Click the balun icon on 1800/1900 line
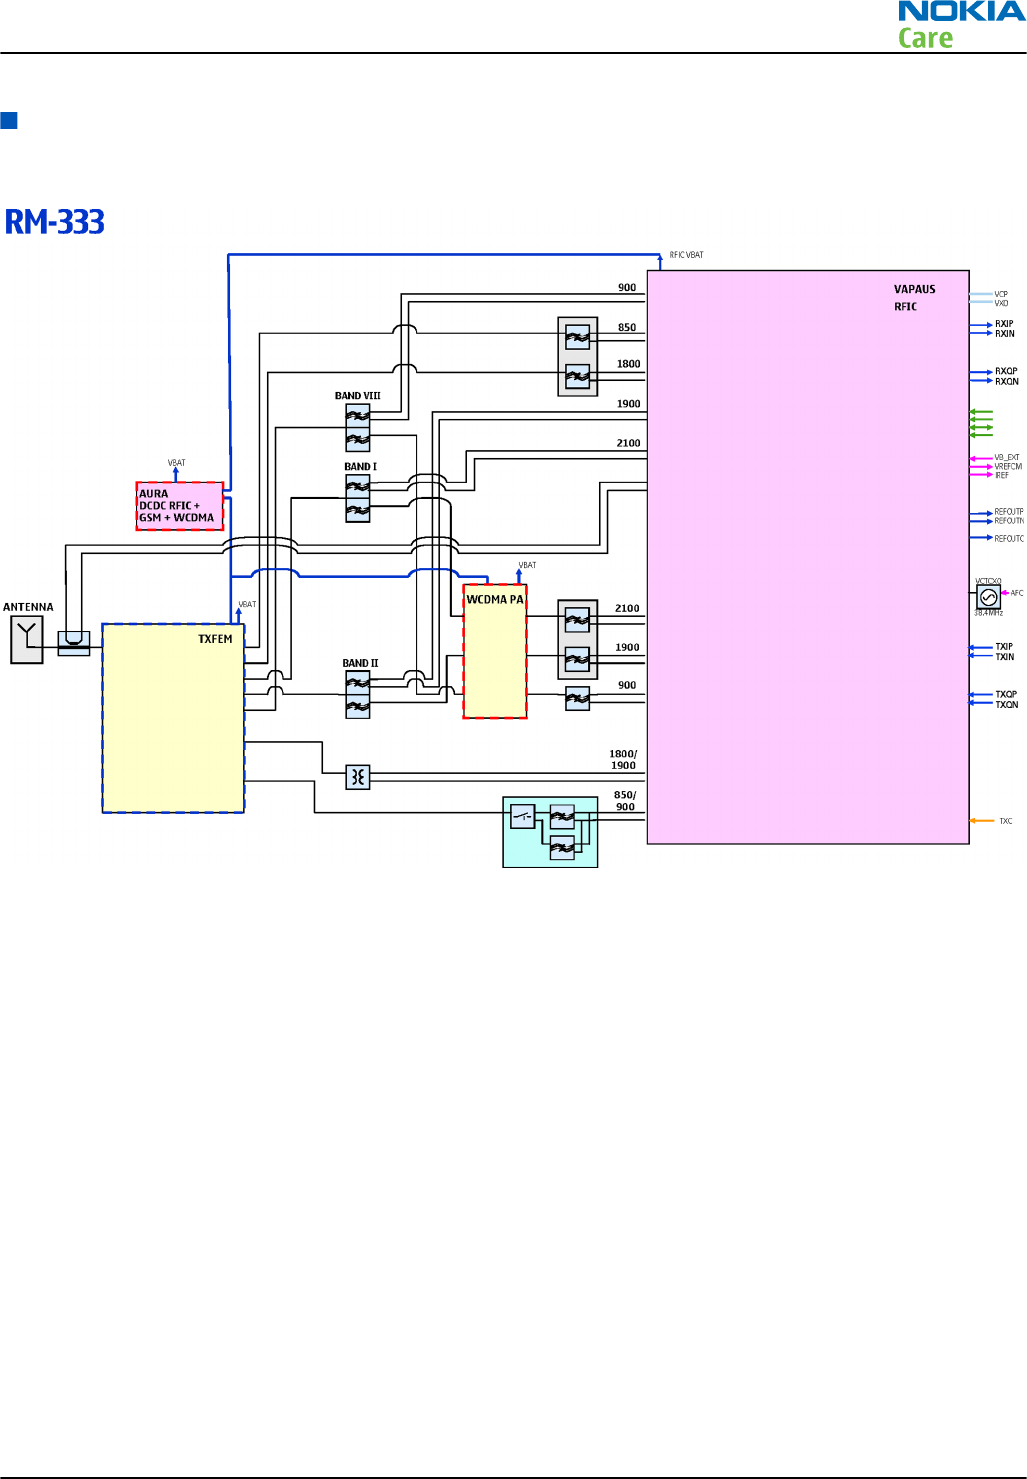Screen dimensions: 1027x1479 [x=358, y=777]
